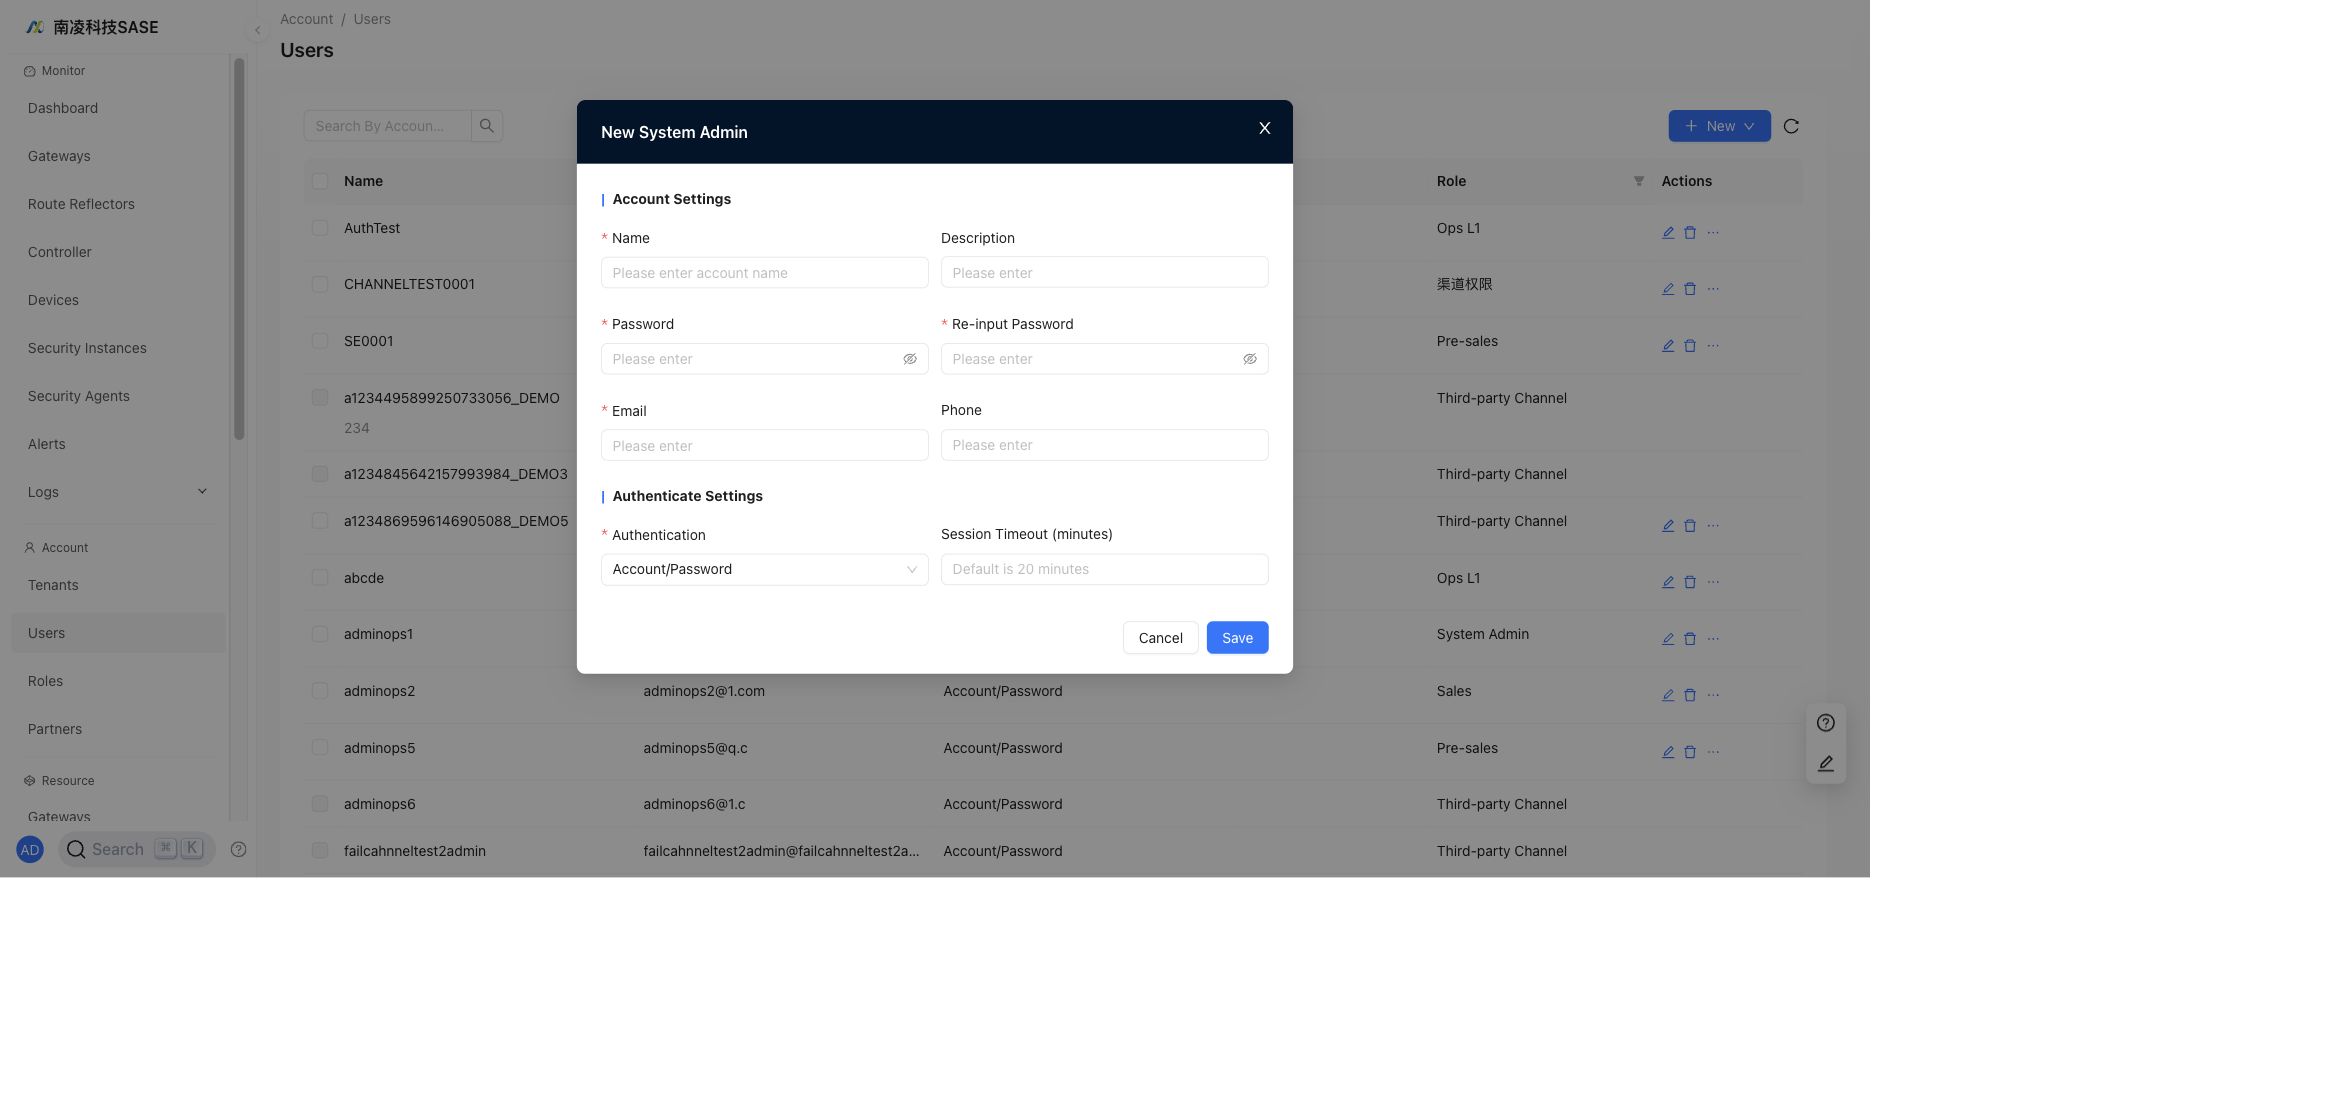
Task: Click the floating edit pencil icon
Action: tap(1825, 764)
